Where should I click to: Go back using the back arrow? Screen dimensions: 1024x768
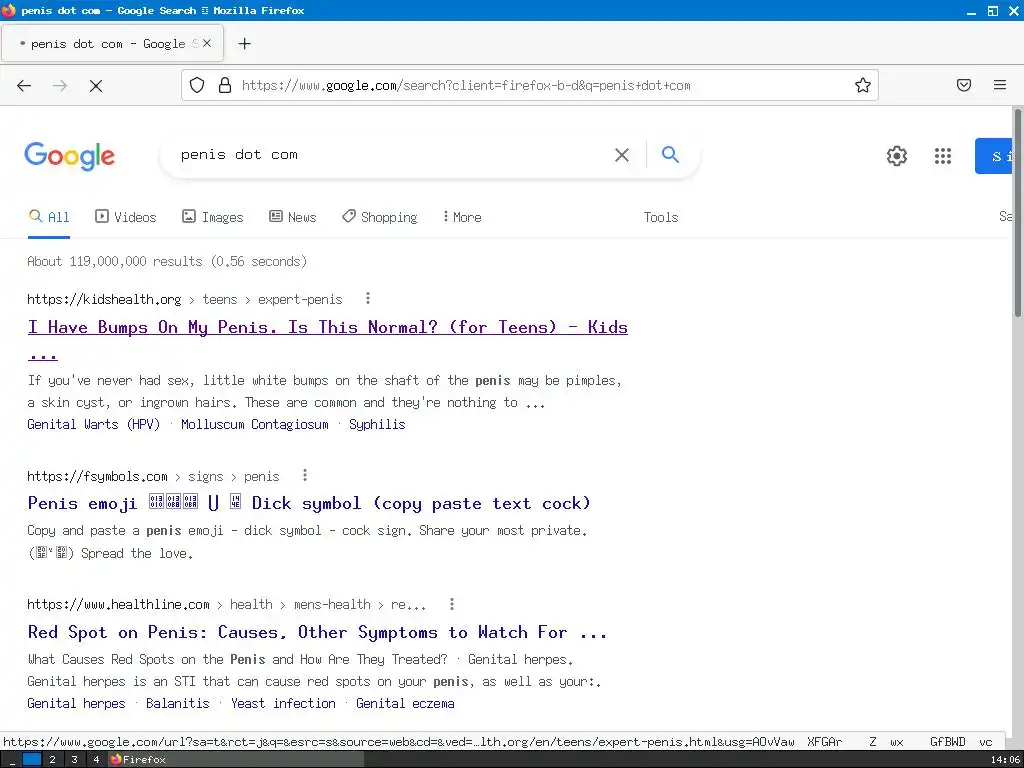24,86
